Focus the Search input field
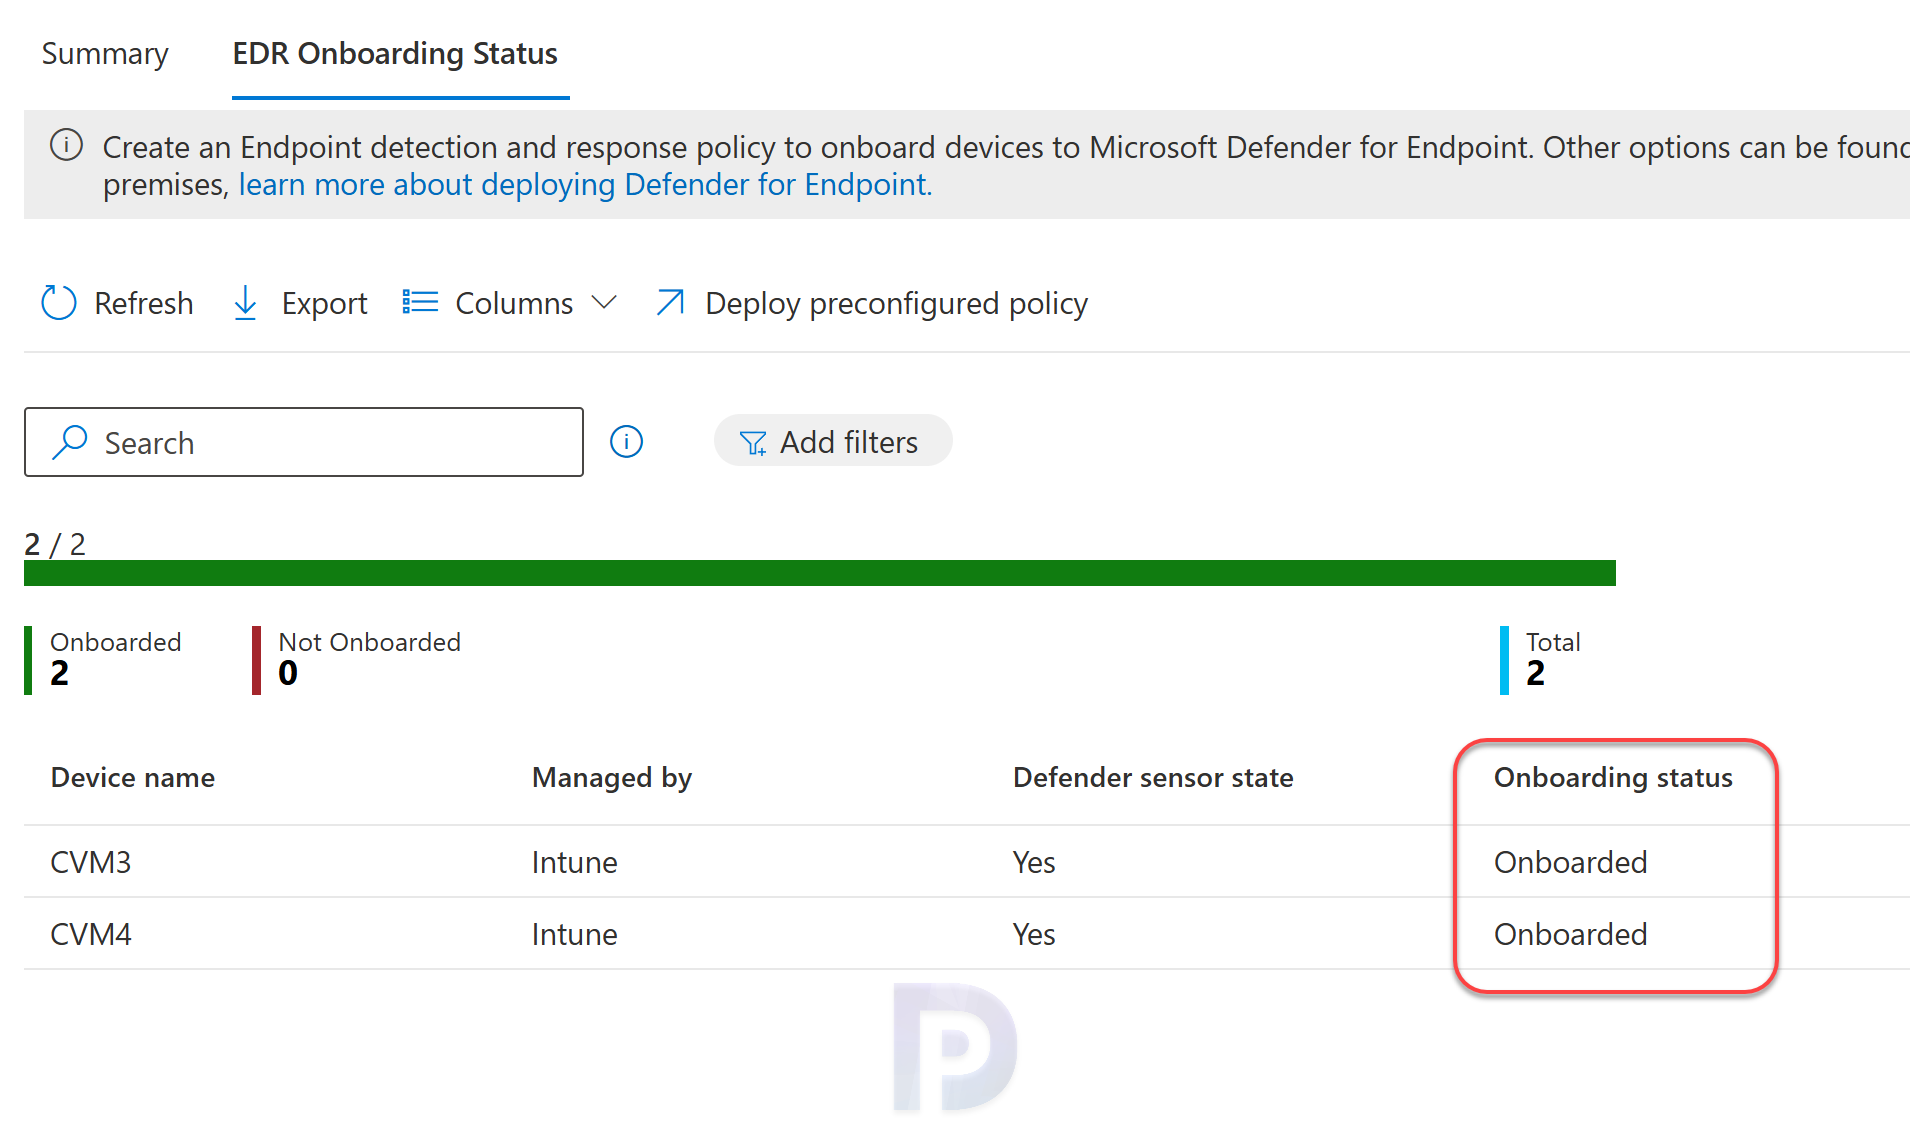The width and height of the screenshot is (1910, 1133). [x=304, y=442]
